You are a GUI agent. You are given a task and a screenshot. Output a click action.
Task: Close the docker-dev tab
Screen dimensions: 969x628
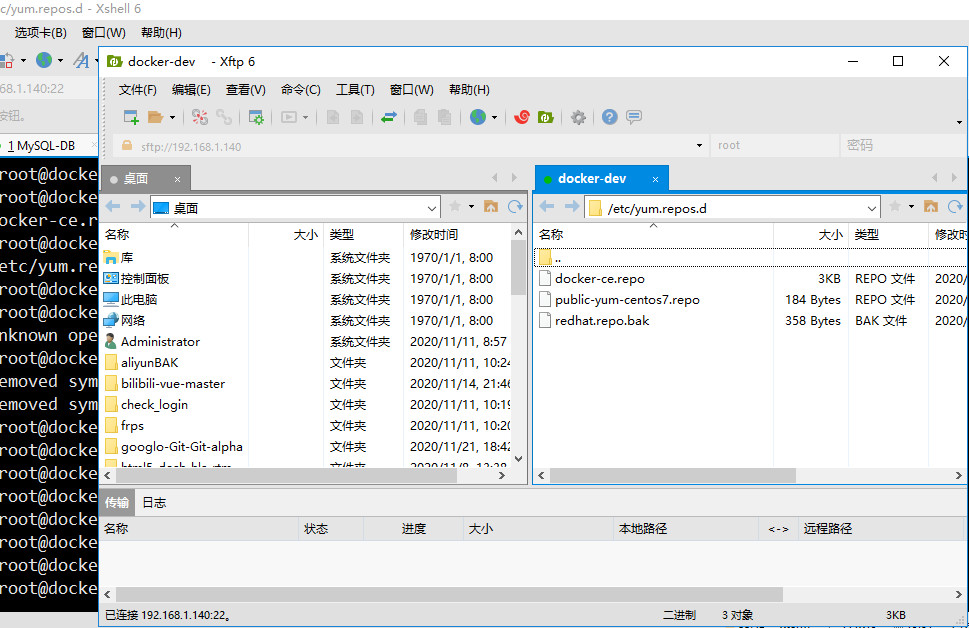click(x=655, y=179)
